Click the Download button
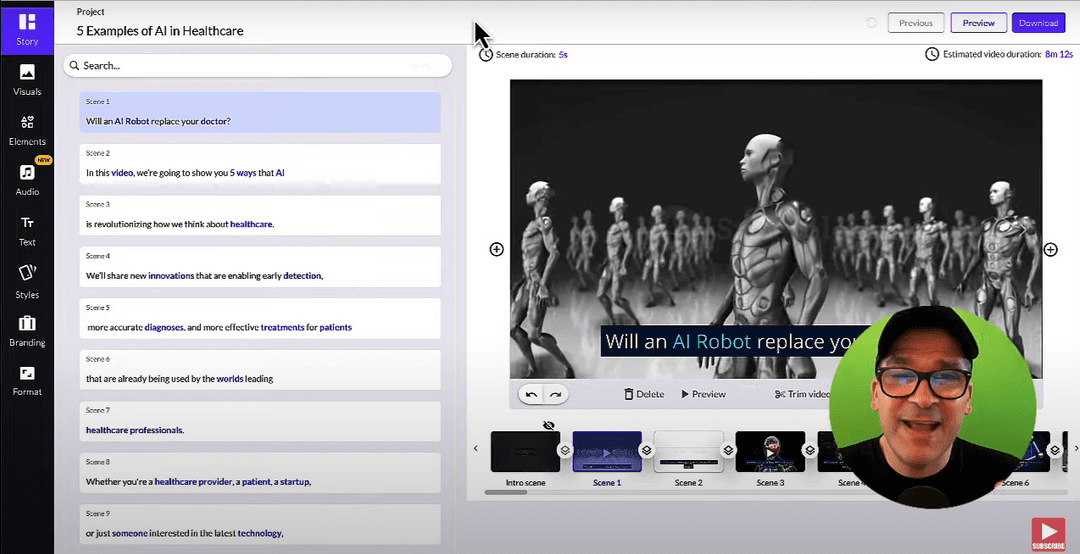1080x554 pixels. (1038, 23)
